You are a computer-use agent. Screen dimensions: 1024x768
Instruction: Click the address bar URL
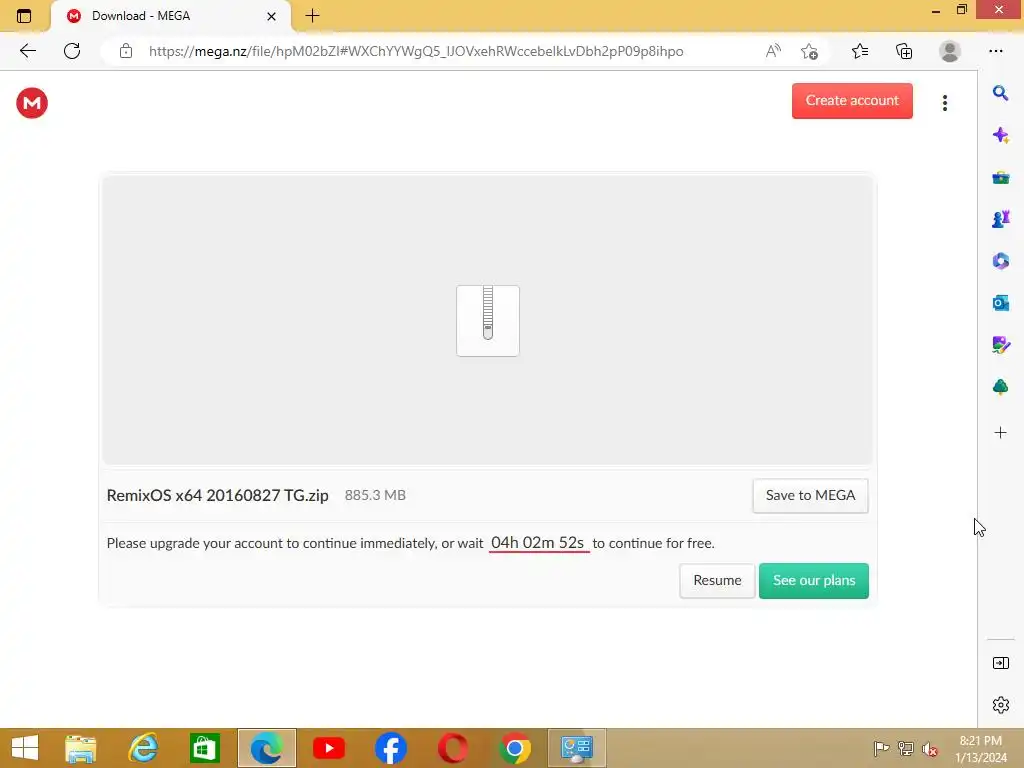416,52
